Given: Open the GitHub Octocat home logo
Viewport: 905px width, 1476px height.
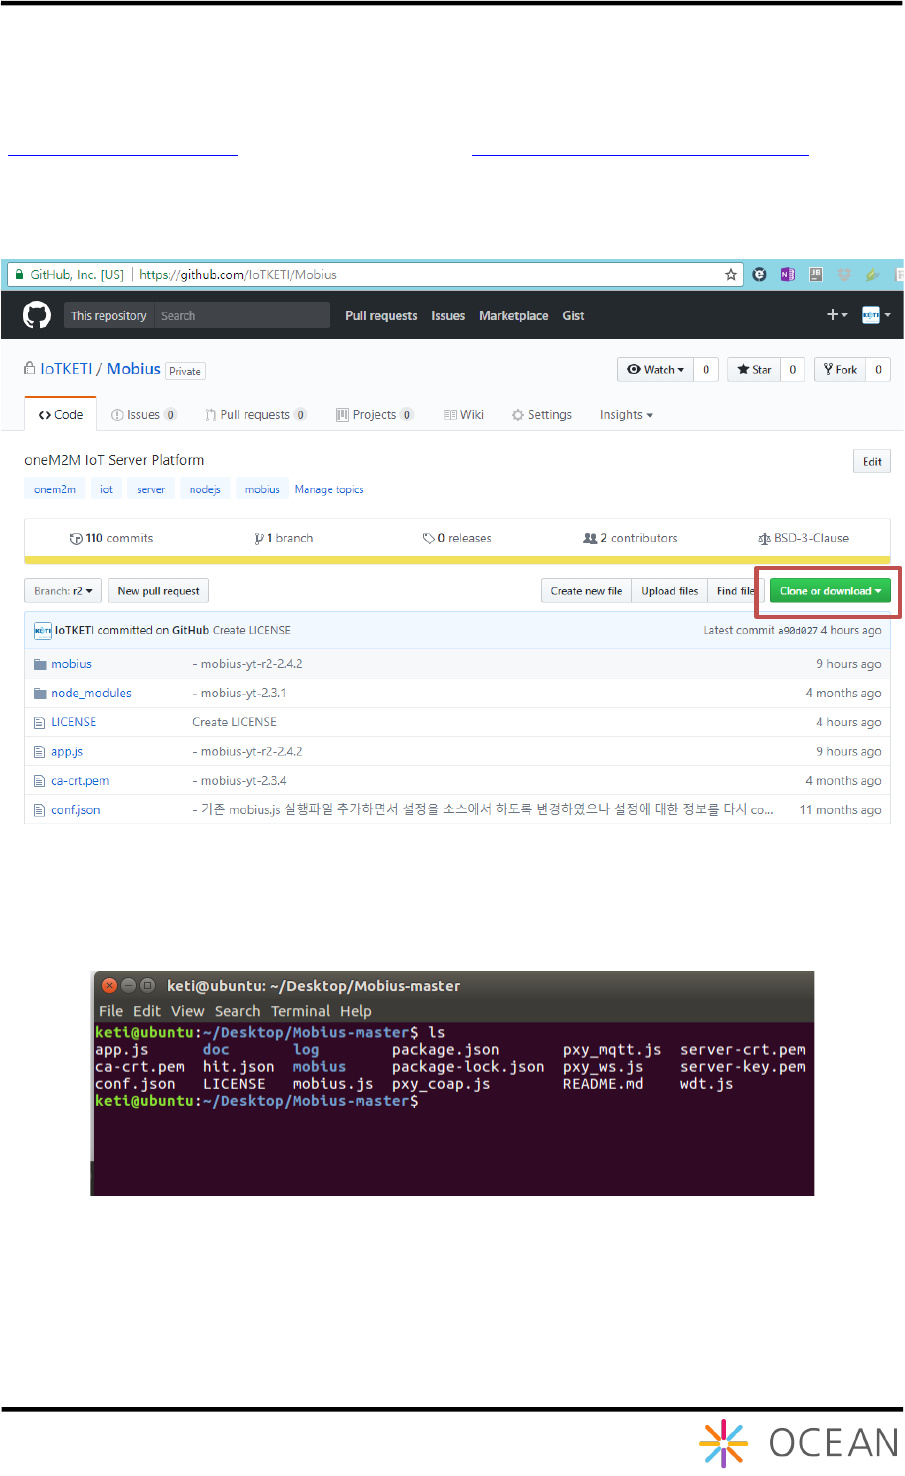Looking at the screenshot, I should (x=37, y=316).
